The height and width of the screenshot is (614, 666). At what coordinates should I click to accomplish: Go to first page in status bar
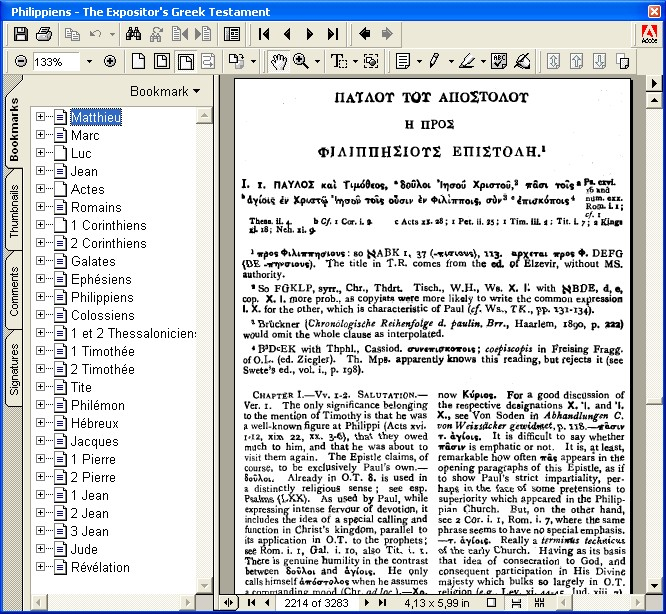point(251,603)
